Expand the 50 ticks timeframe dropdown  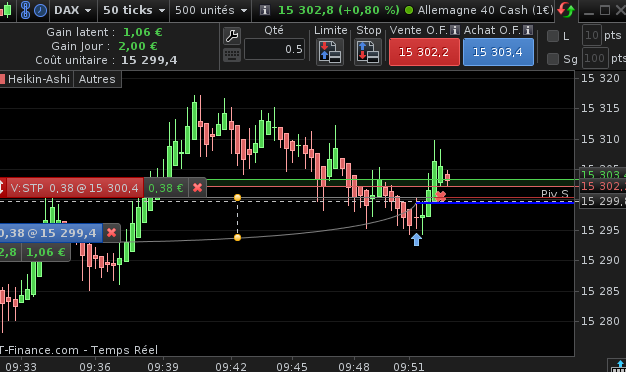[x=134, y=10]
